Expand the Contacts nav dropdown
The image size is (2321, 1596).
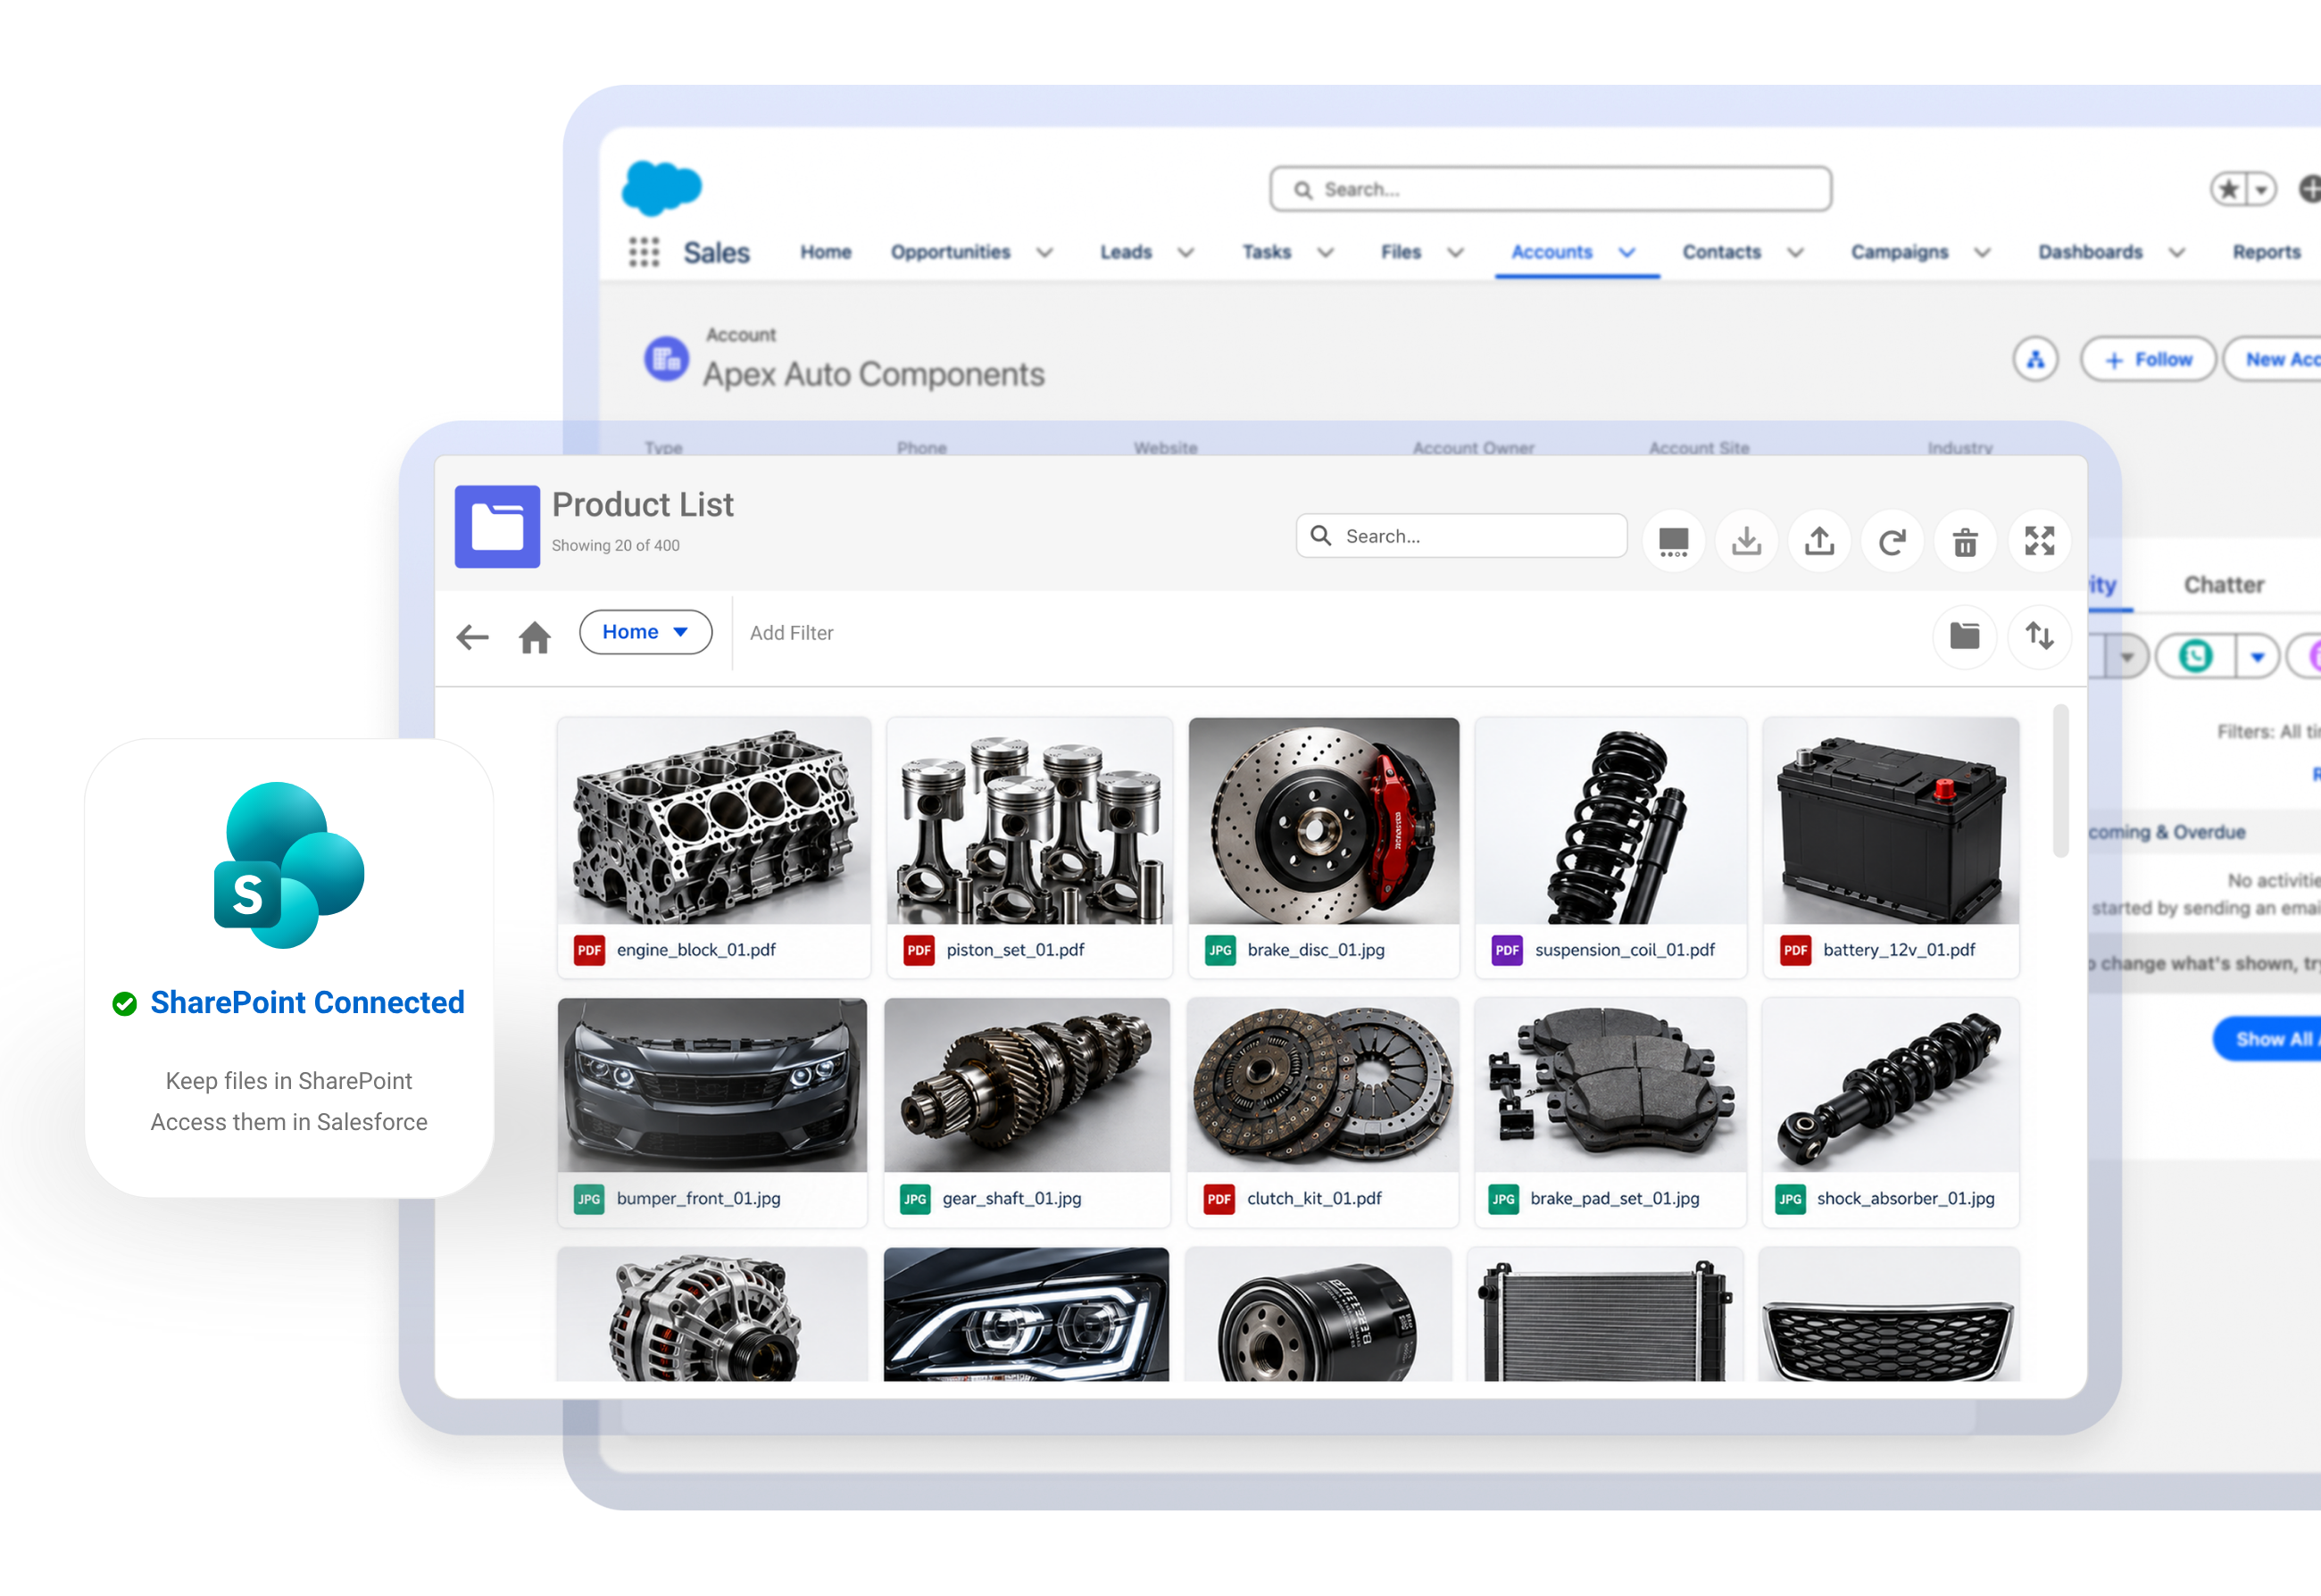coord(1795,253)
